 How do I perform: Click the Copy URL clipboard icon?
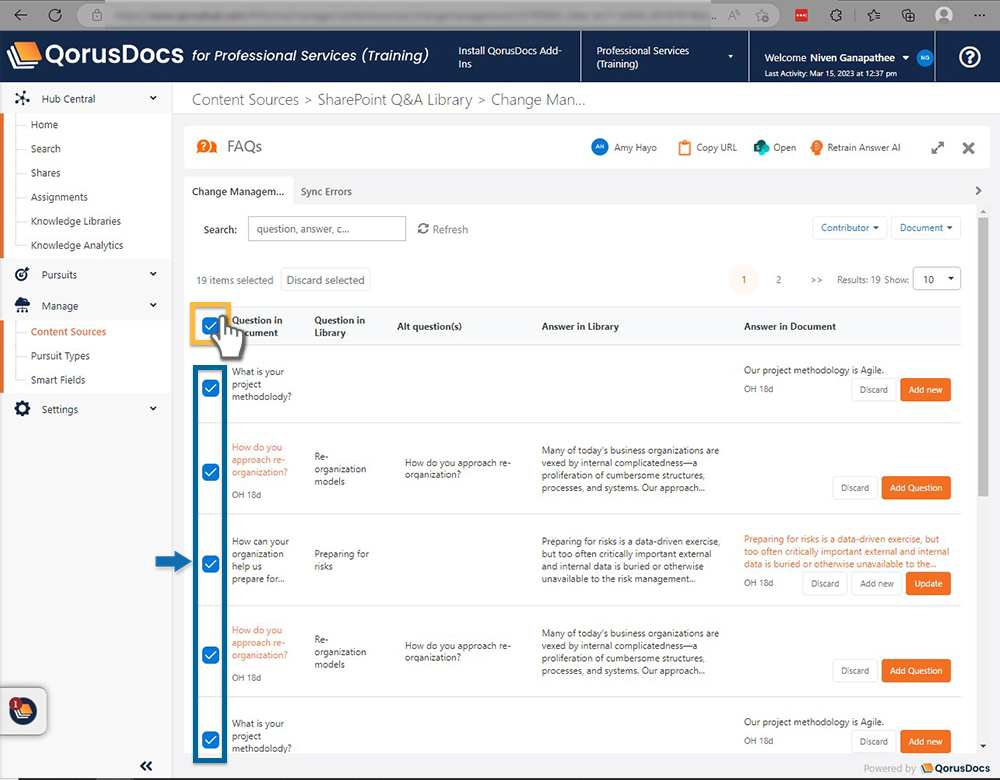(x=684, y=148)
